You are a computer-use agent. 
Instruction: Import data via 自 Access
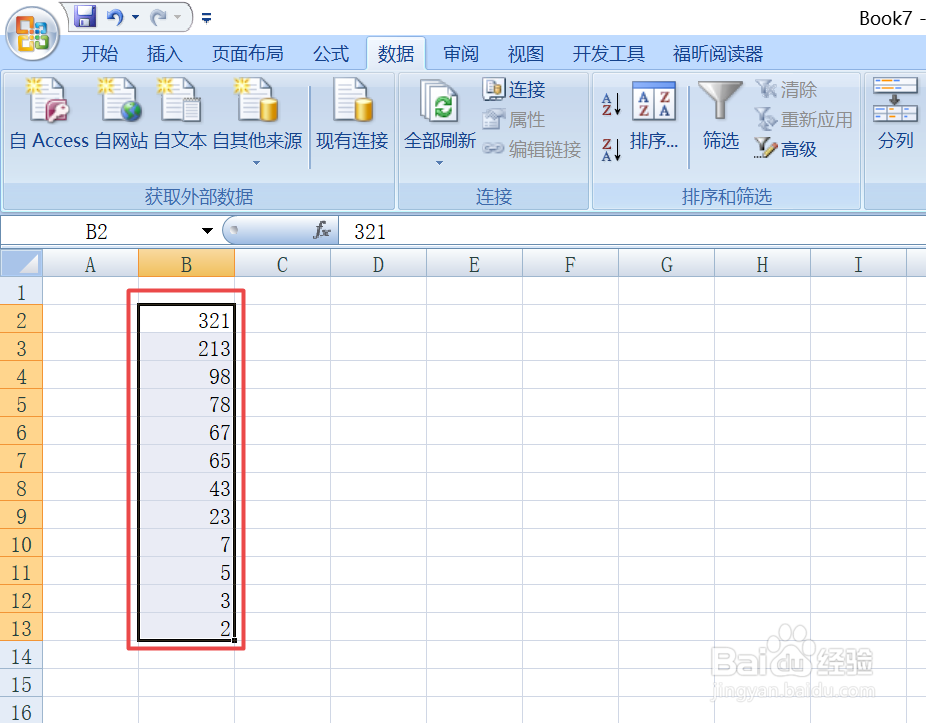49,115
